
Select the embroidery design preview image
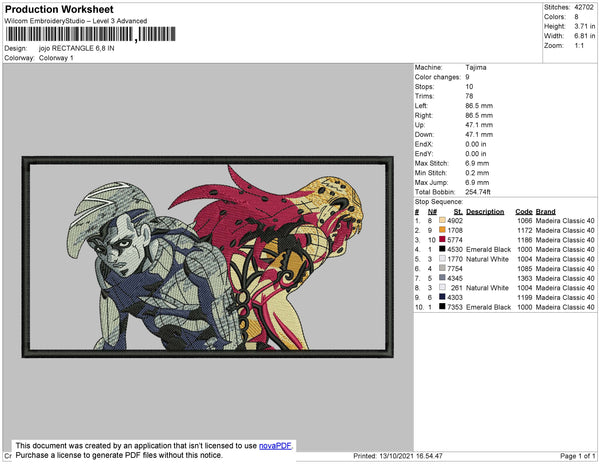point(208,257)
